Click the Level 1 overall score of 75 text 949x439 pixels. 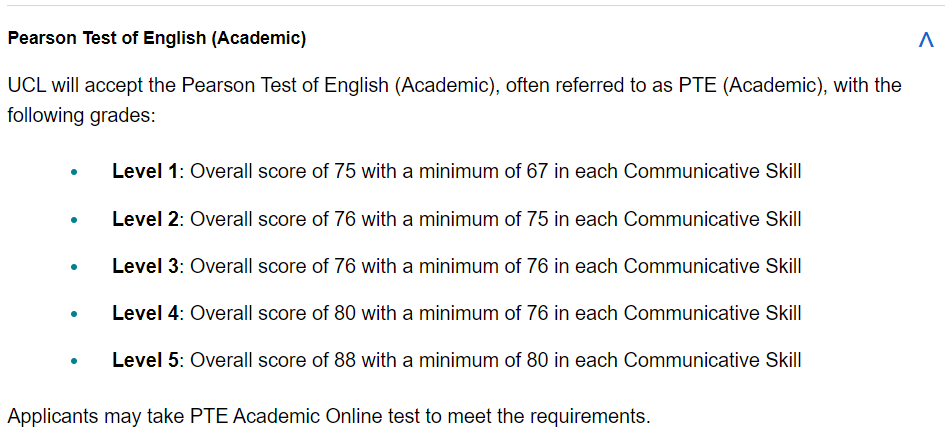coord(273,172)
